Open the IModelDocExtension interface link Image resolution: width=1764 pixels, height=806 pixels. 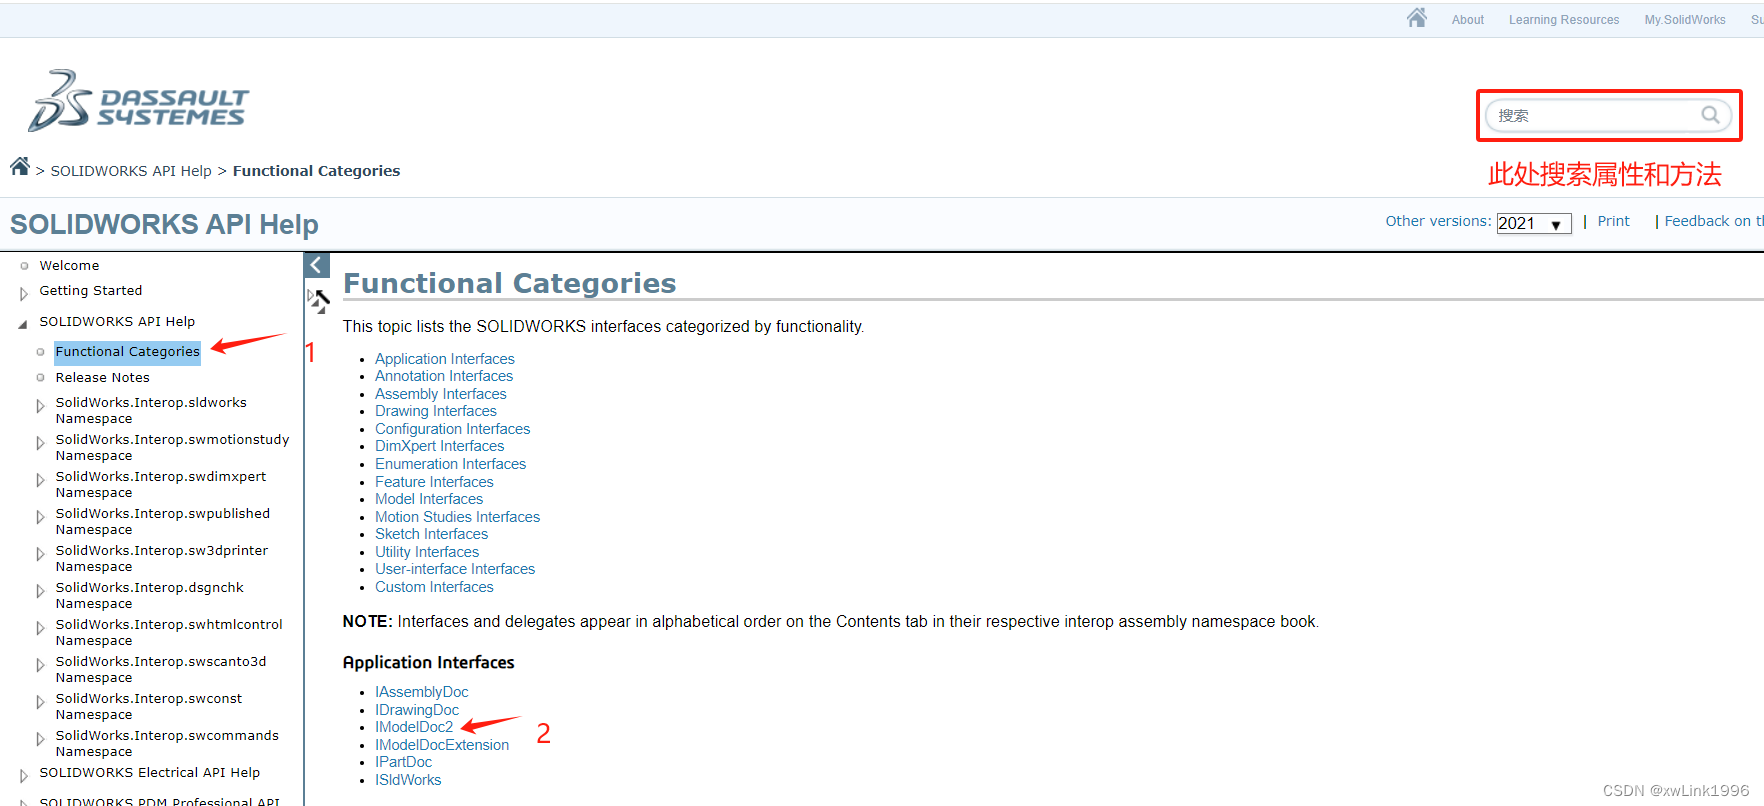point(442,745)
